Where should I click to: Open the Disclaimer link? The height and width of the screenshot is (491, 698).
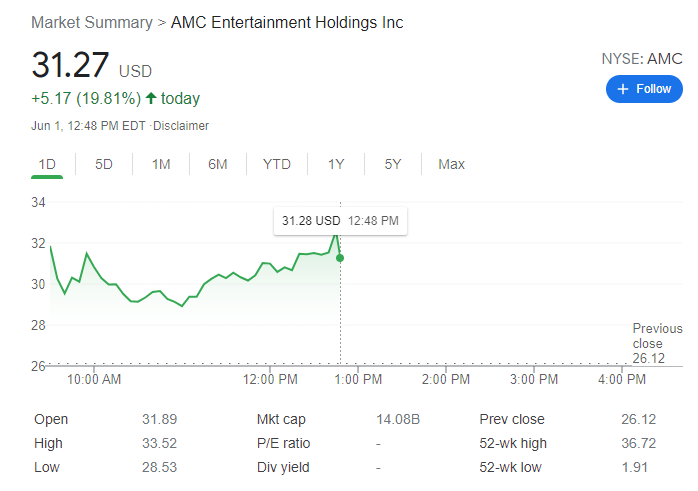coord(181,126)
